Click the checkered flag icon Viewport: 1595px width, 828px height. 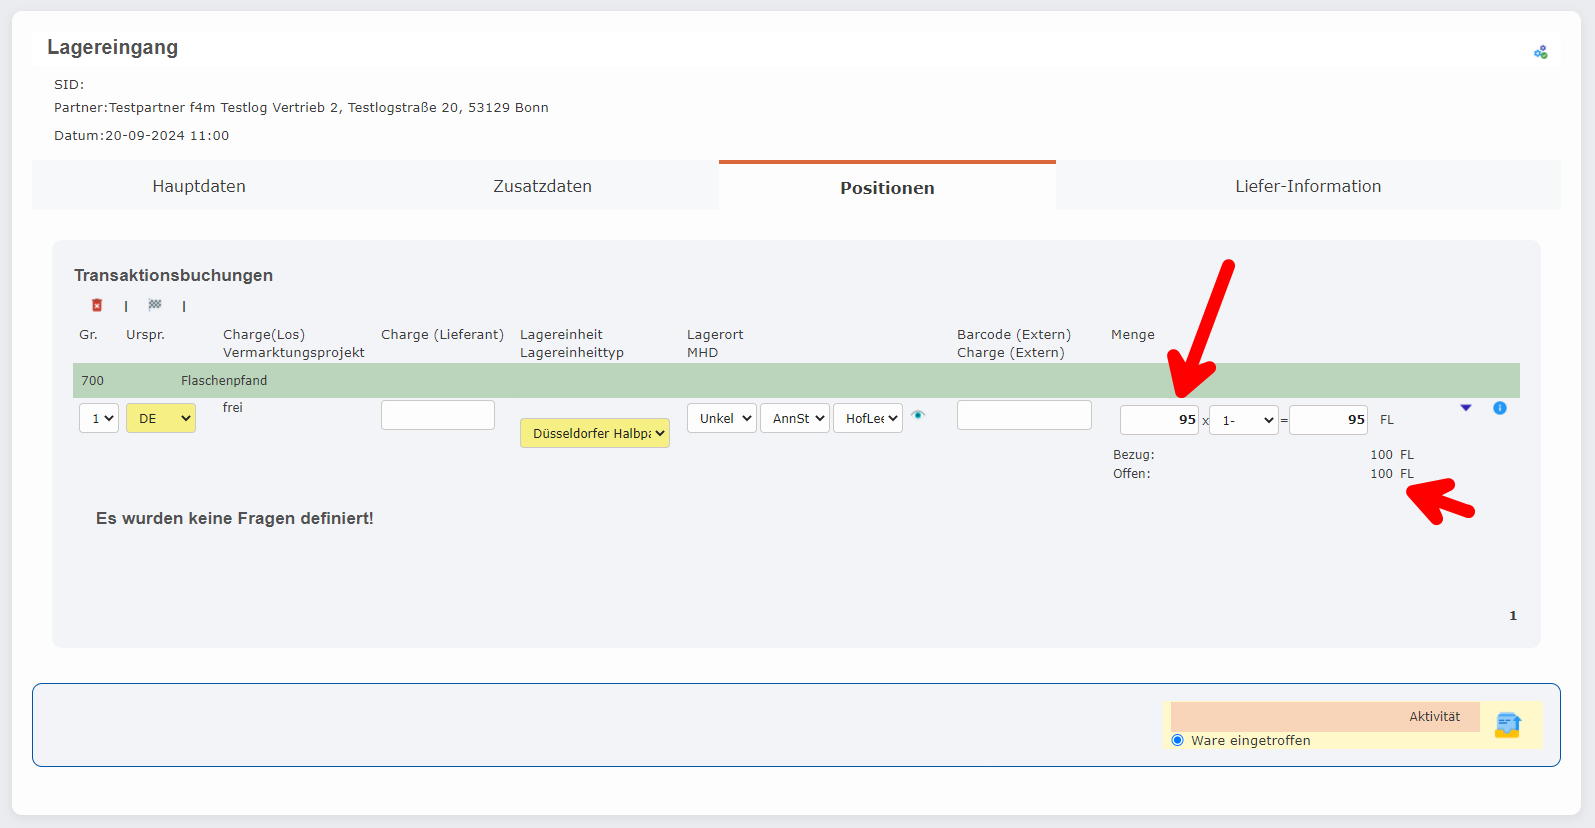(155, 305)
